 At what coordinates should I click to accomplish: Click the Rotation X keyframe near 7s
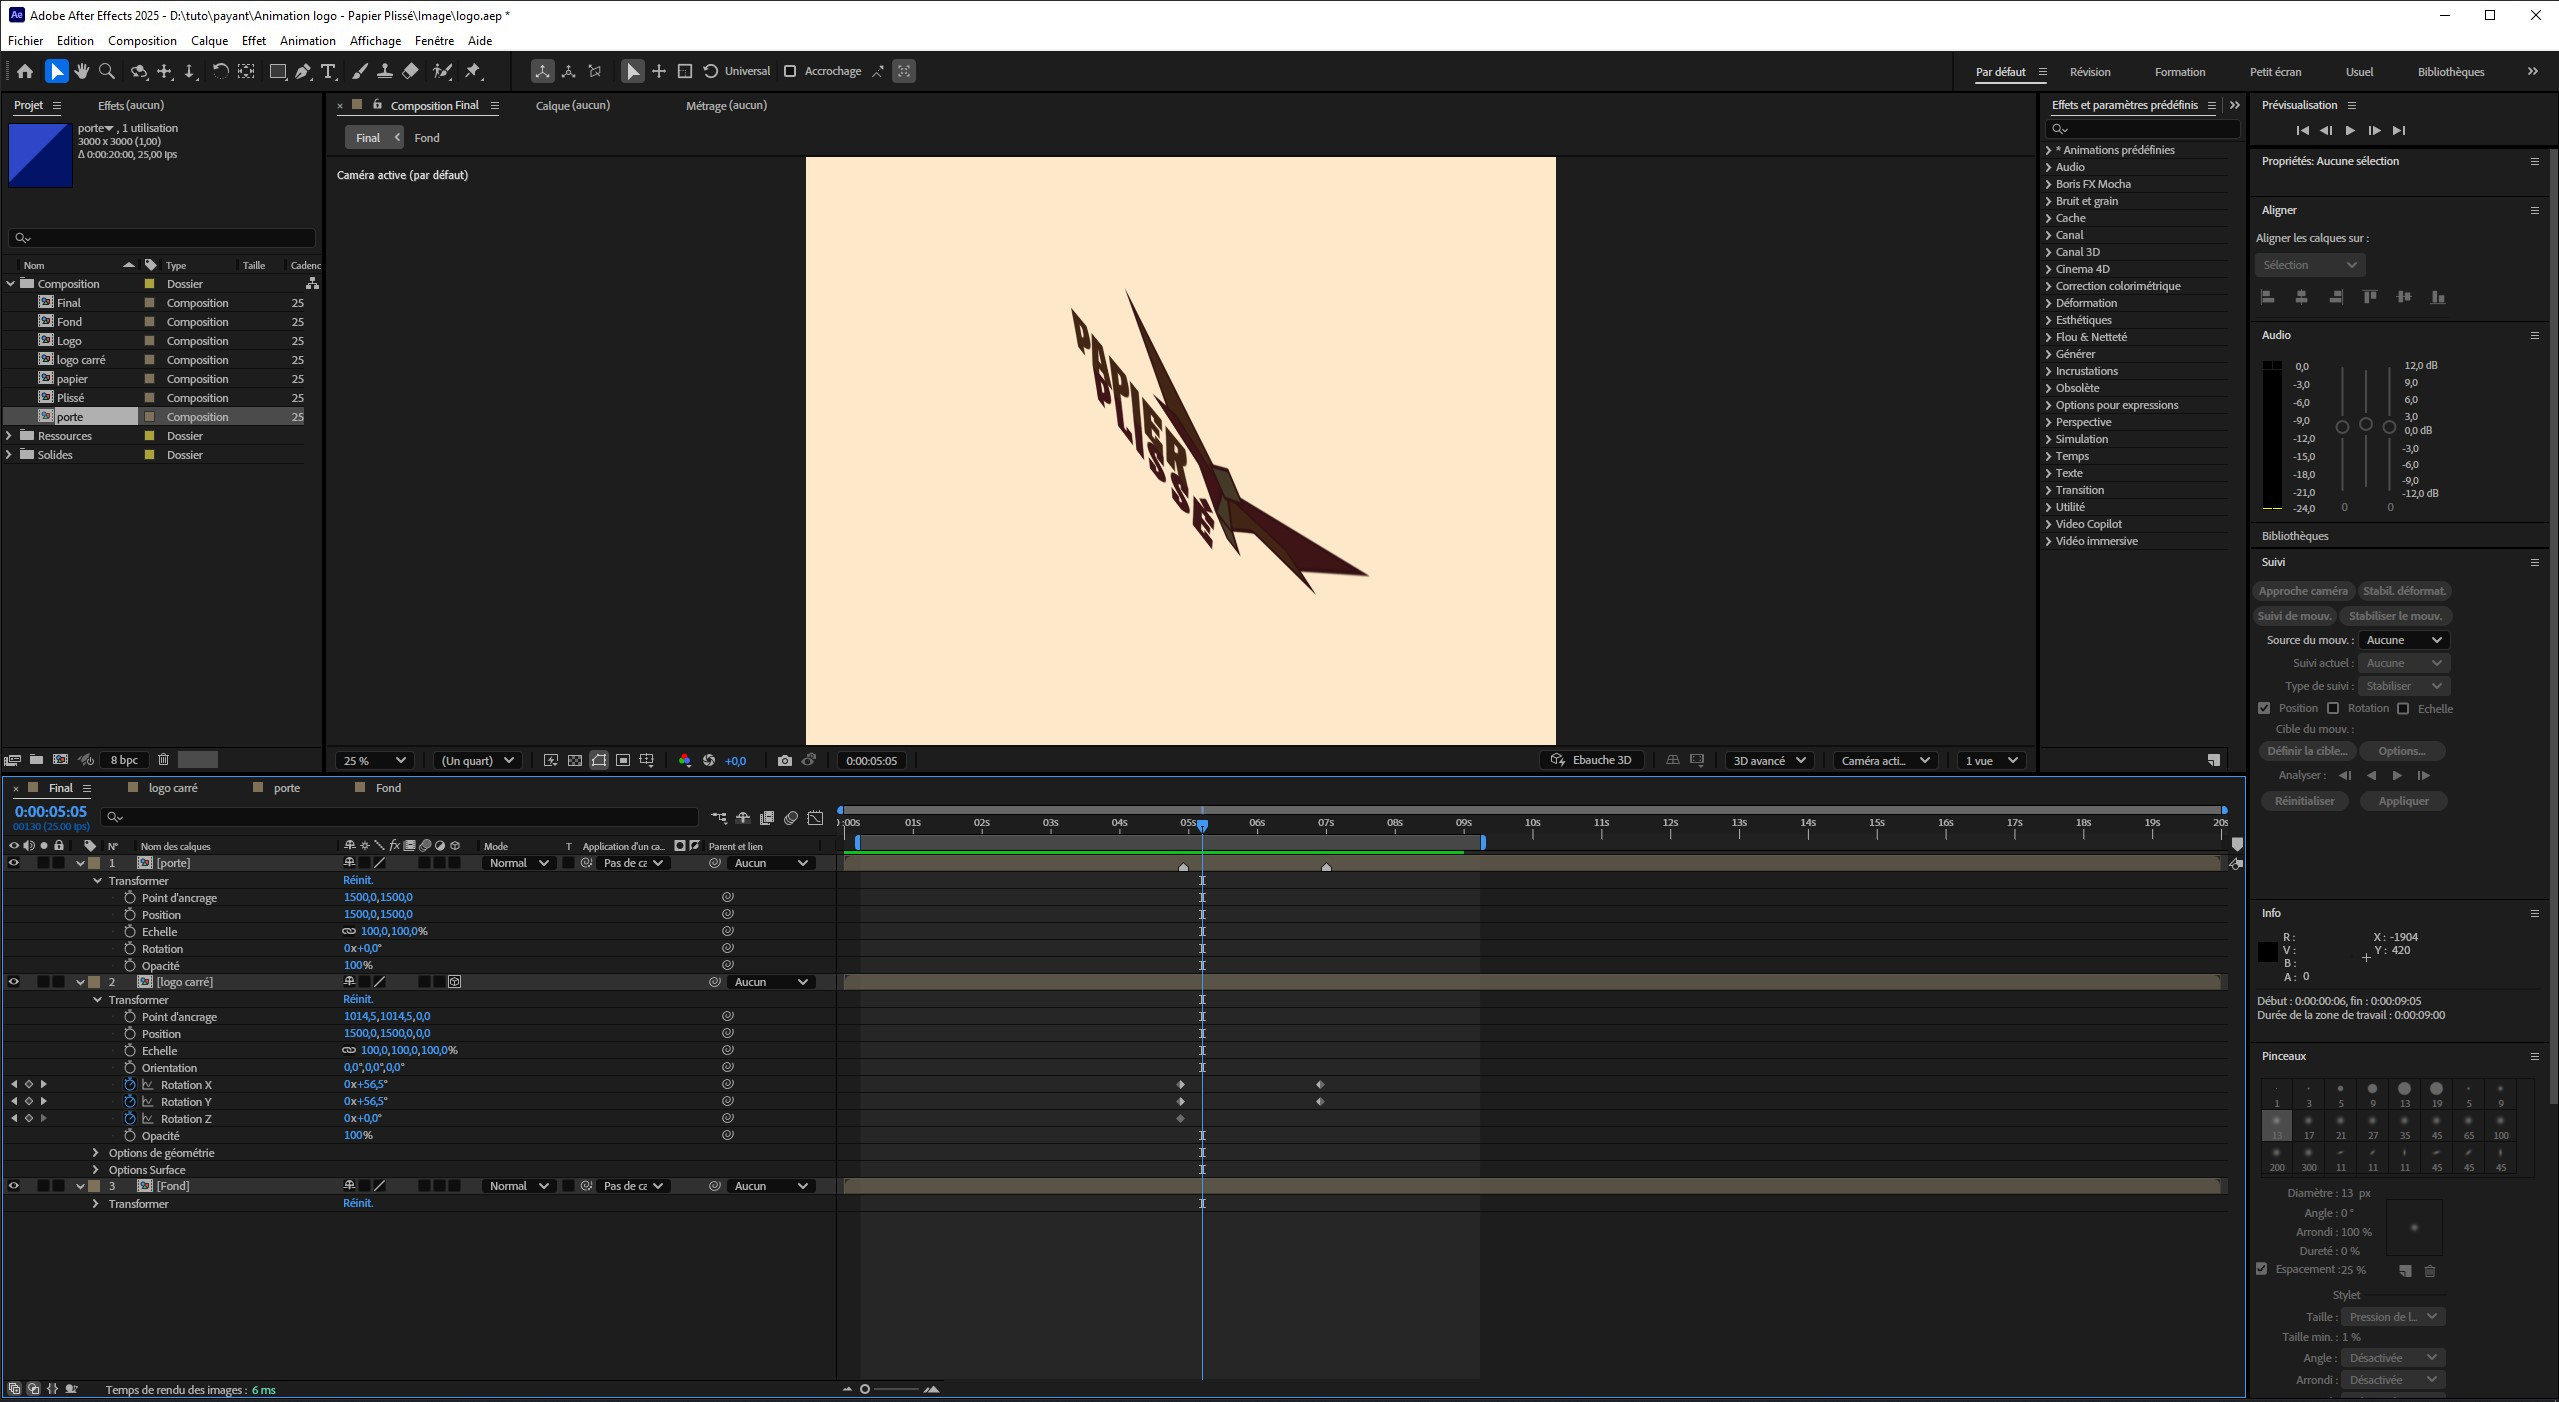click(x=1320, y=1085)
